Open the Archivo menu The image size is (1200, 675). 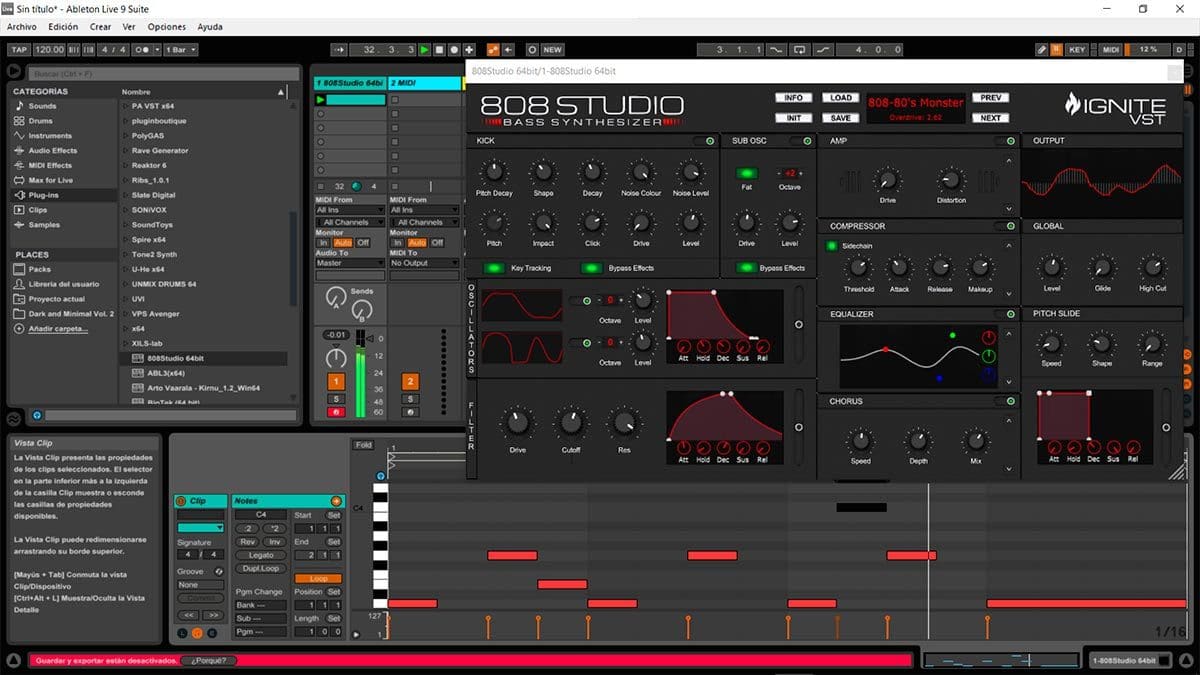[x=22, y=27]
